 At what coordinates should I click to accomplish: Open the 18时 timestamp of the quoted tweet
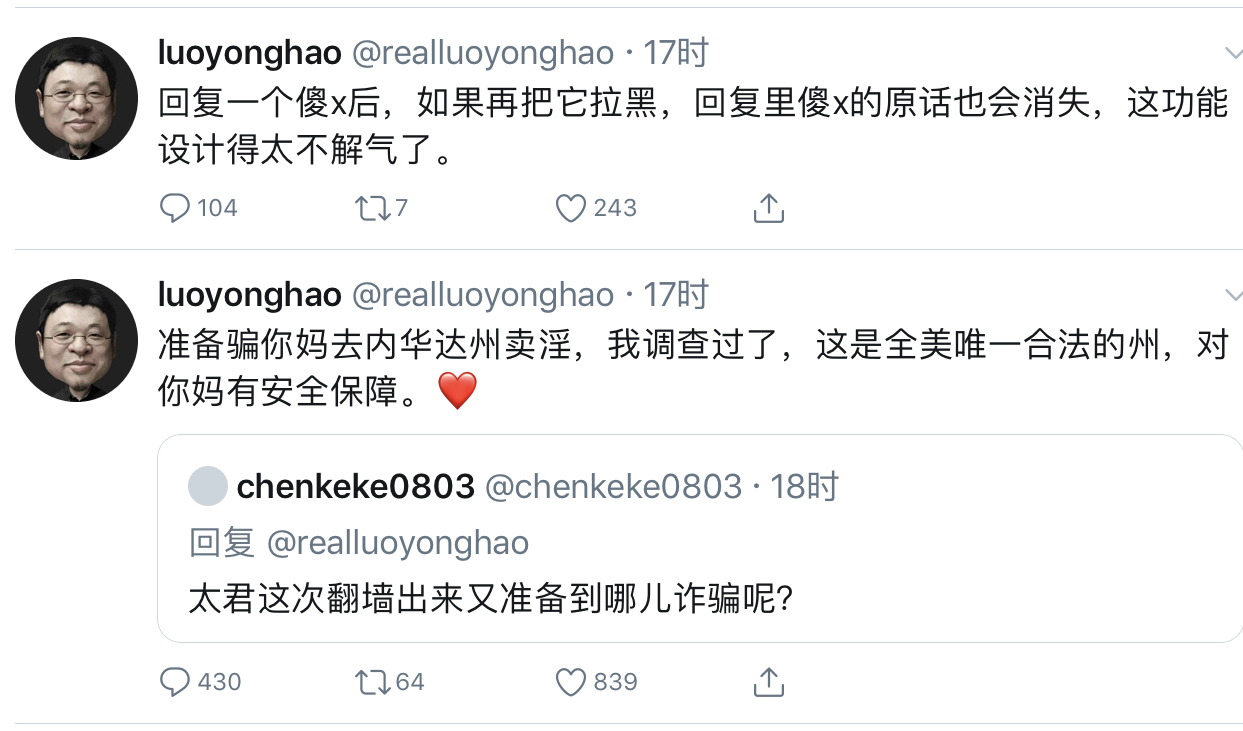coord(804,487)
